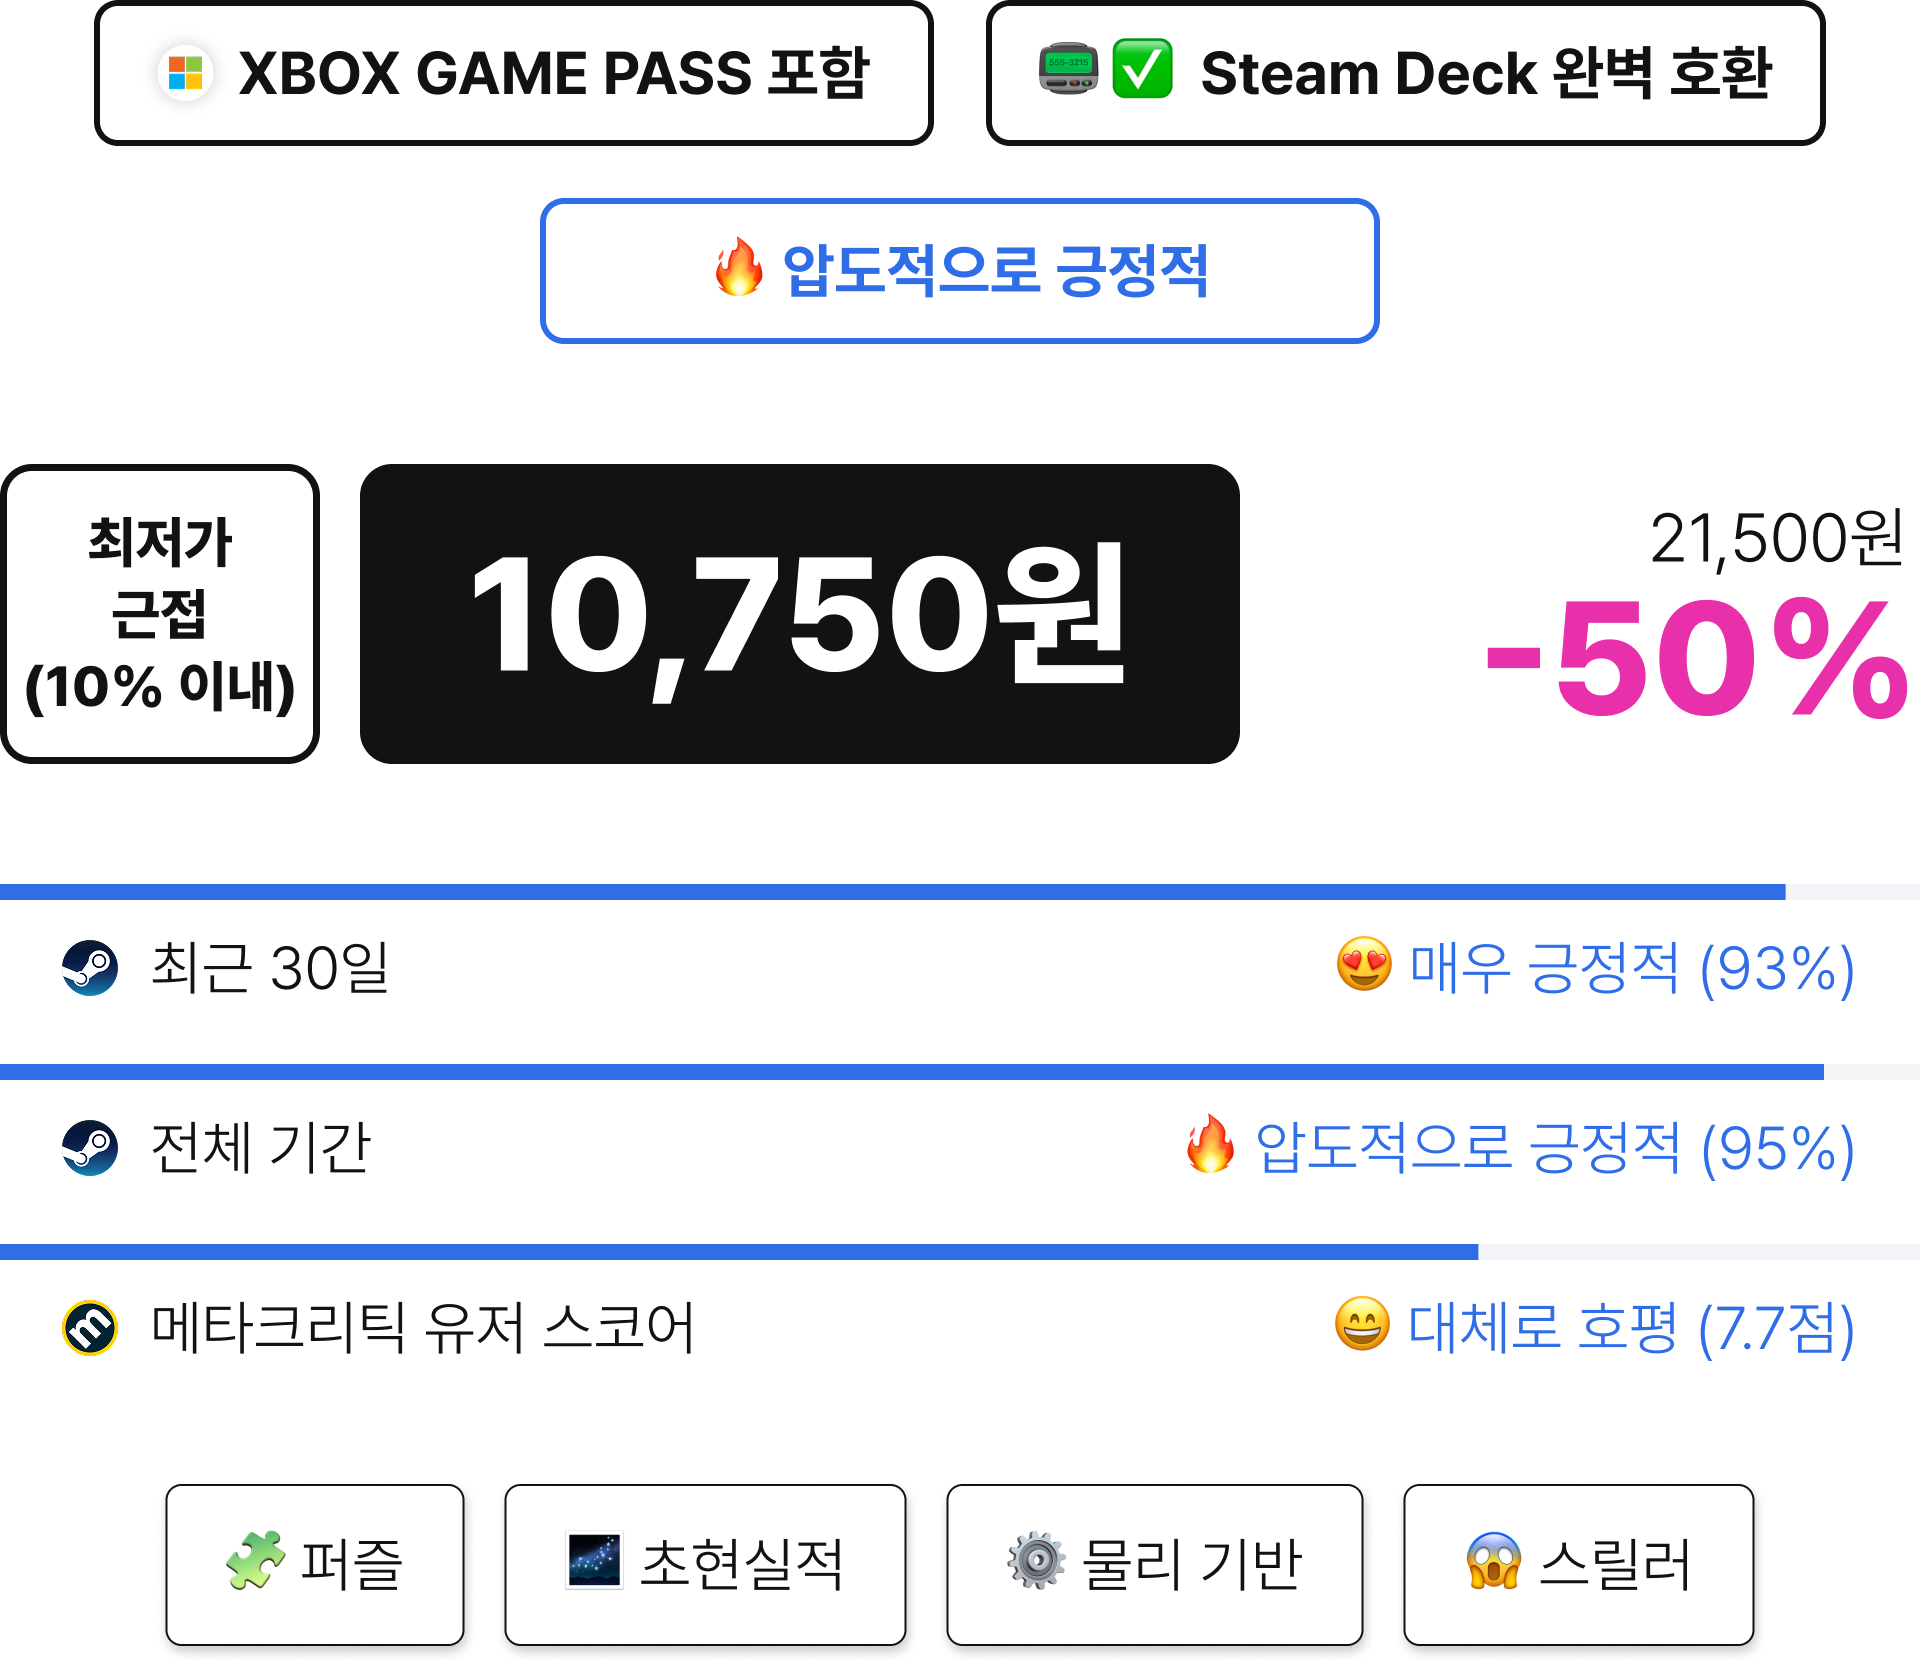Open the 매우 긍정적 (93%) review link
Image resolution: width=1920 pixels, height=1664 pixels.
point(1632,968)
